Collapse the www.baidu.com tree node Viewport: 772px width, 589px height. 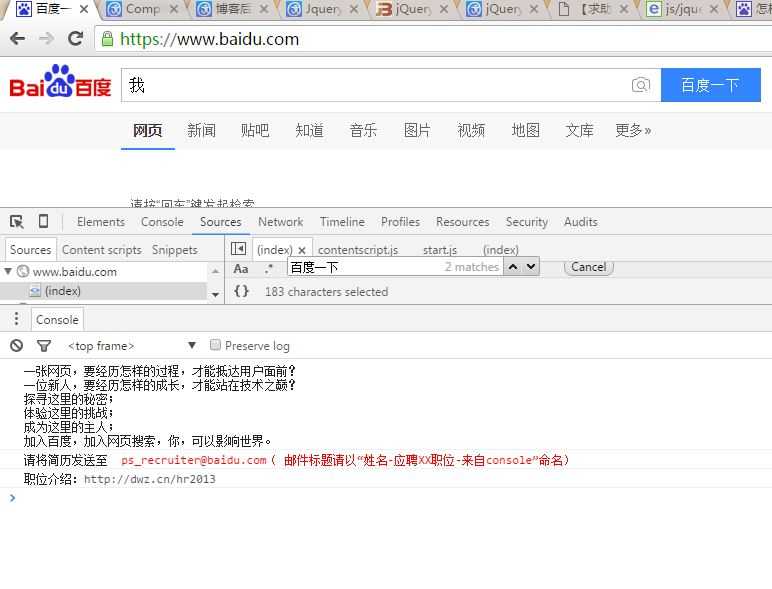(x=8, y=271)
